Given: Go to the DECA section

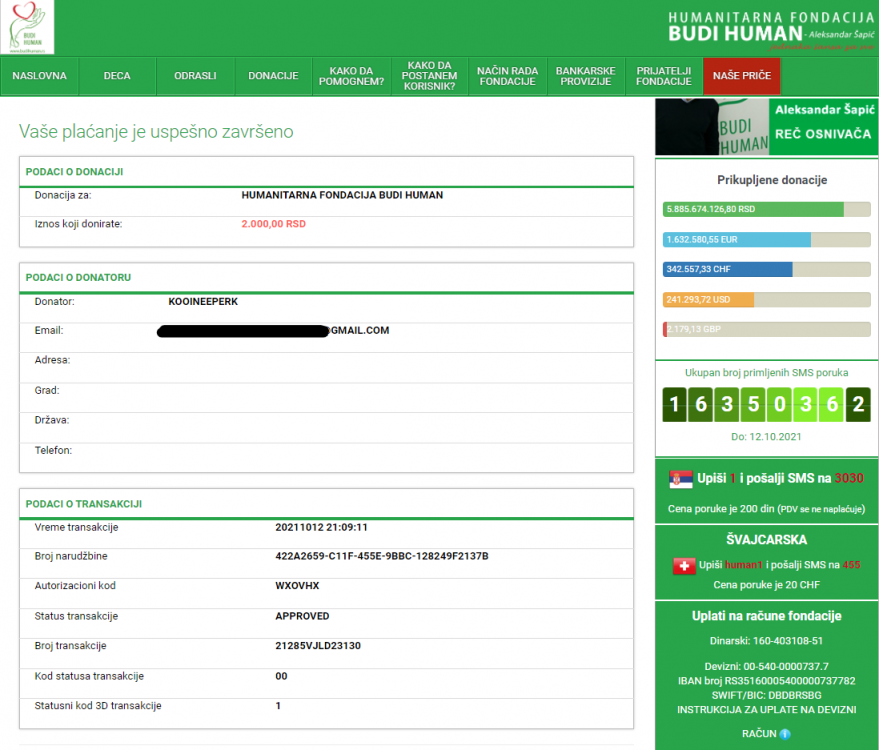Looking at the screenshot, I should (x=117, y=76).
